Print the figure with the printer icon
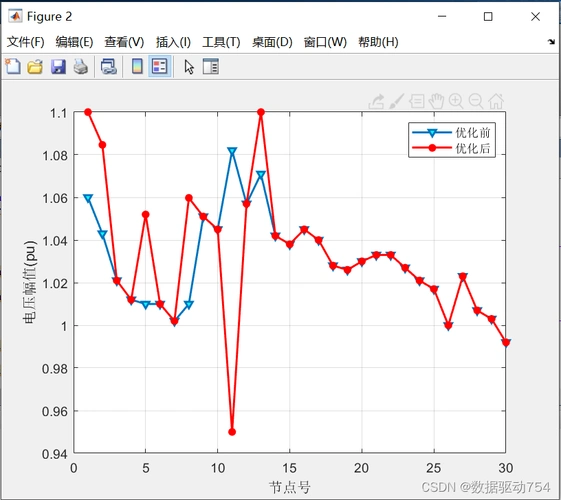The width and height of the screenshot is (561, 500). pyautogui.click(x=81, y=67)
